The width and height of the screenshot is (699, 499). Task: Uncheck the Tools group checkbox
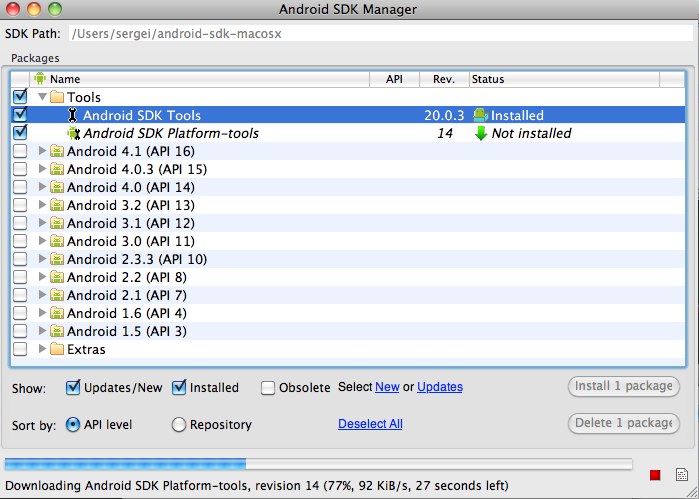point(20,96)
